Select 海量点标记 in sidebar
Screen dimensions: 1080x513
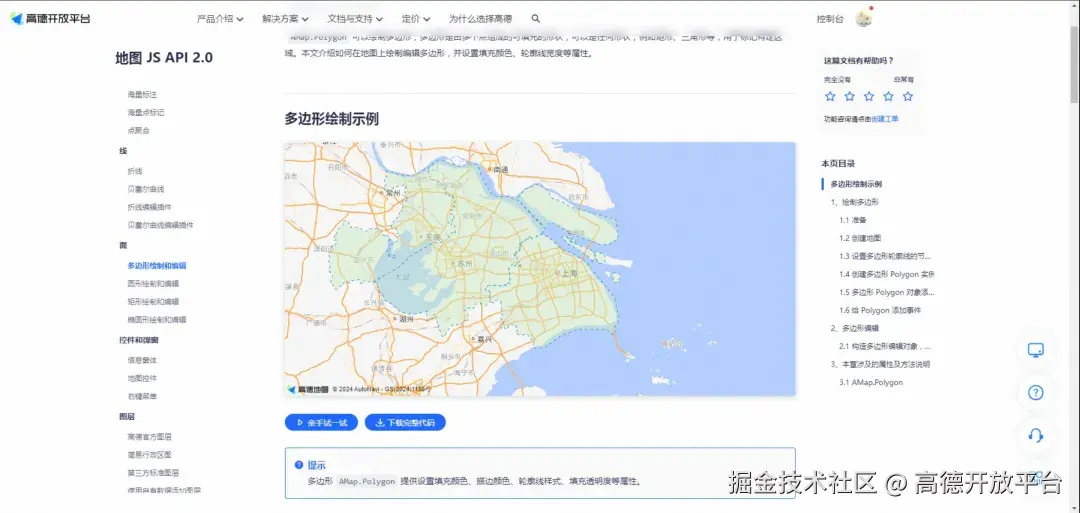click(145, 112)
